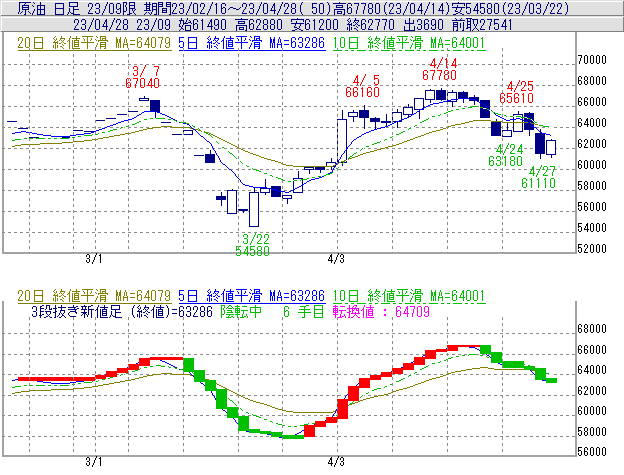Click the 5日 終値平滑 legend in lower chart
This screenshot has width=624, height=475.
click(x=252, y=296)
